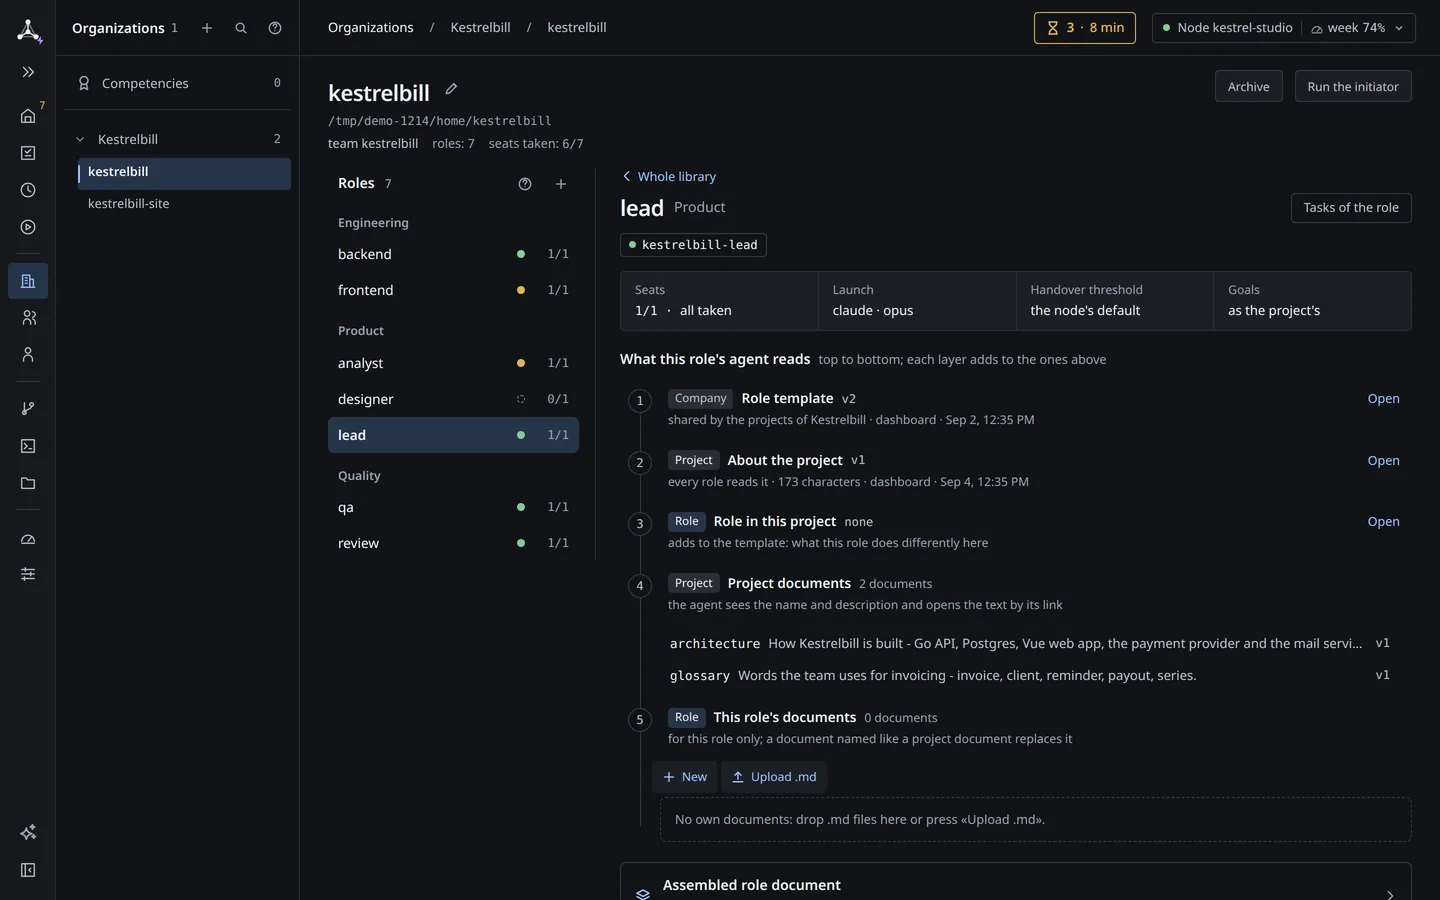Open Tasks of the role
Screen dimensions: 1440x900
click(x=1351, y=208)
